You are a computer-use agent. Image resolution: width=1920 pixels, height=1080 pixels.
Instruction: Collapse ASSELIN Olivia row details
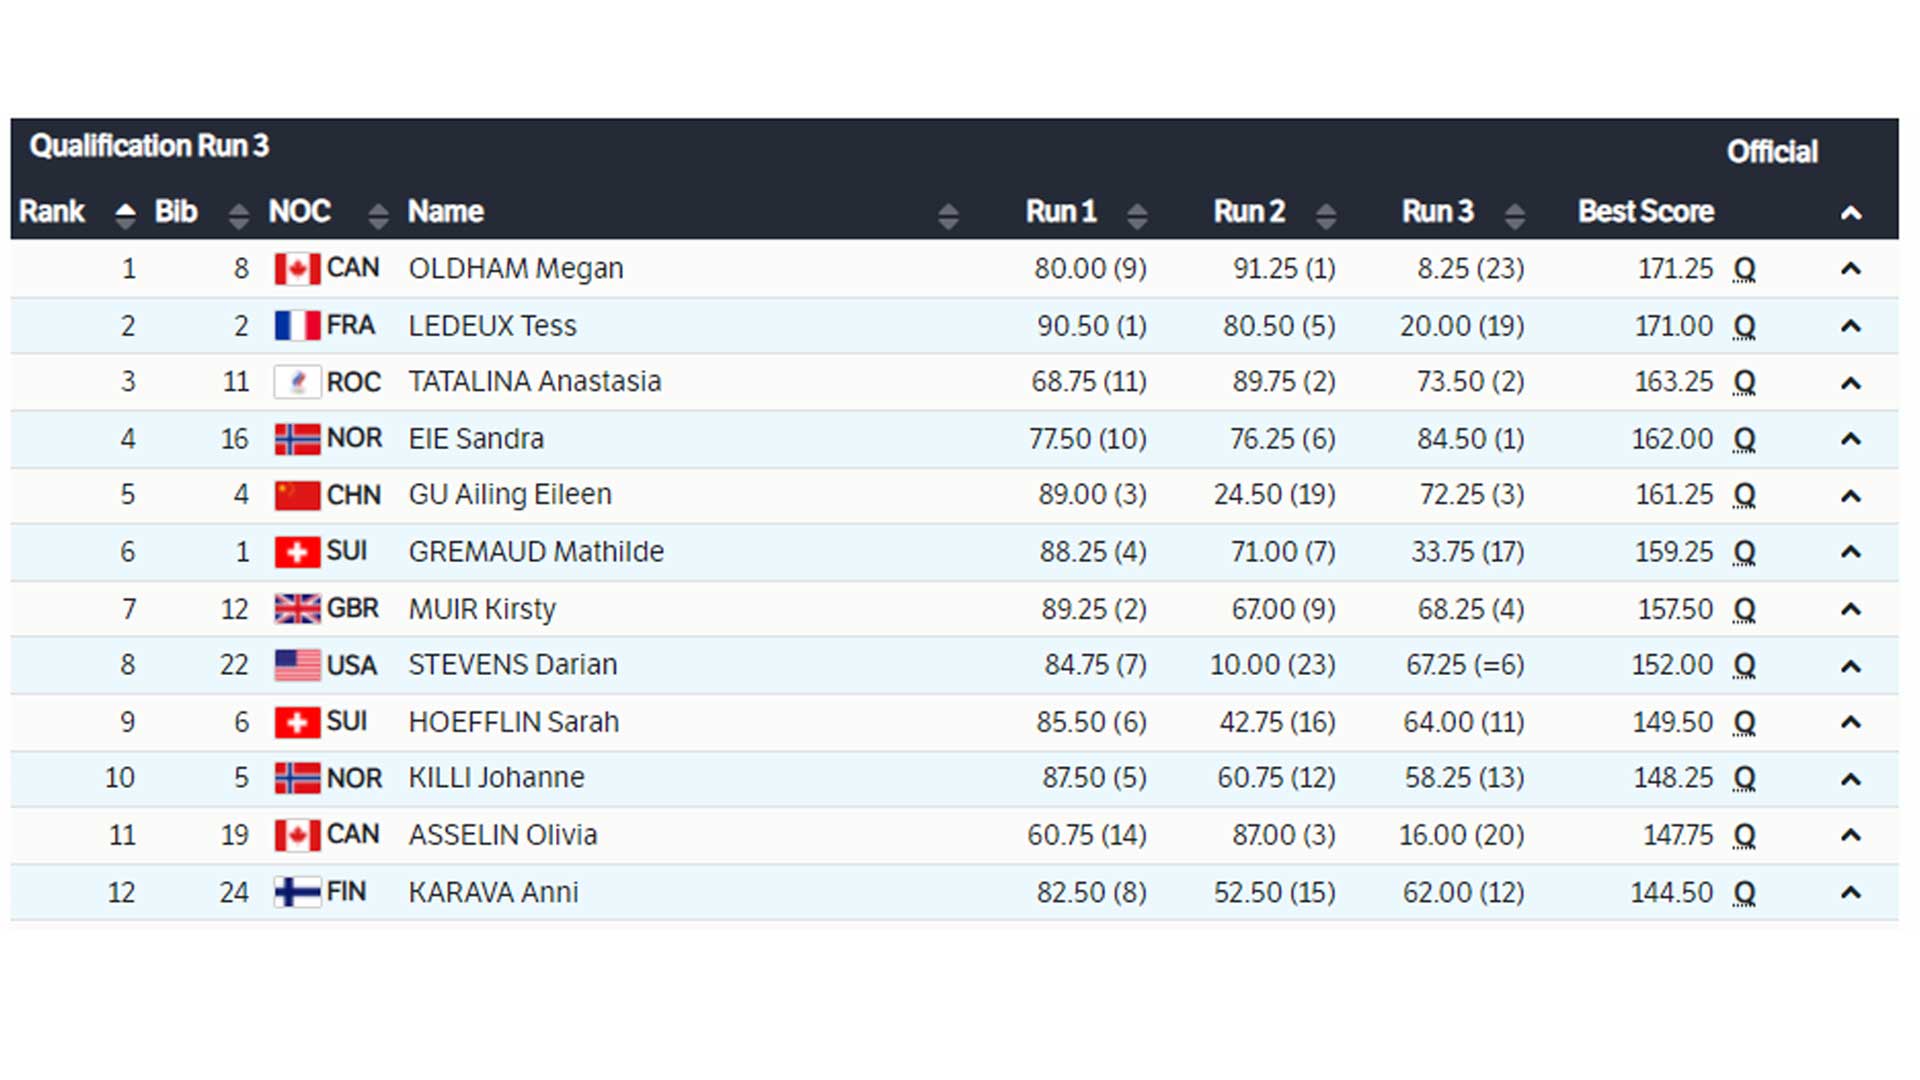[1851, 835]
